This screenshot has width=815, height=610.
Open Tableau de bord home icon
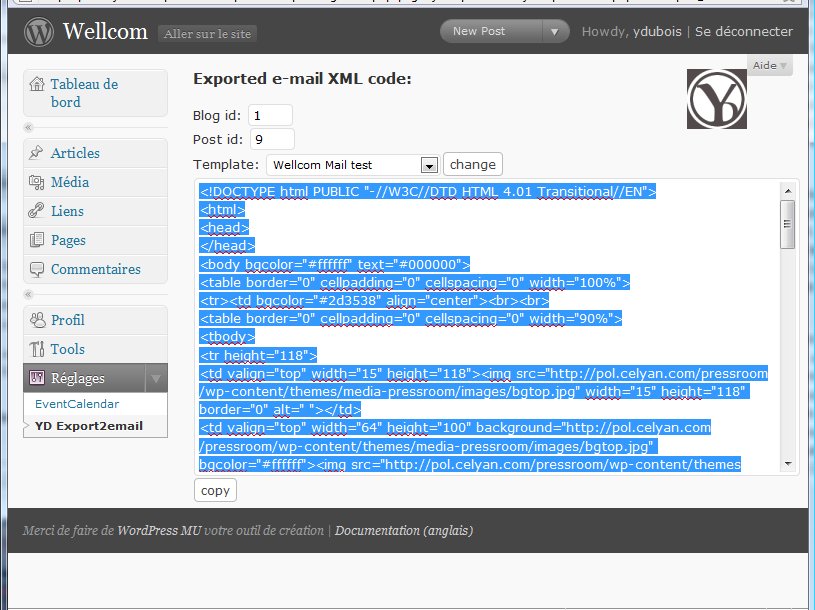(37, 84)
